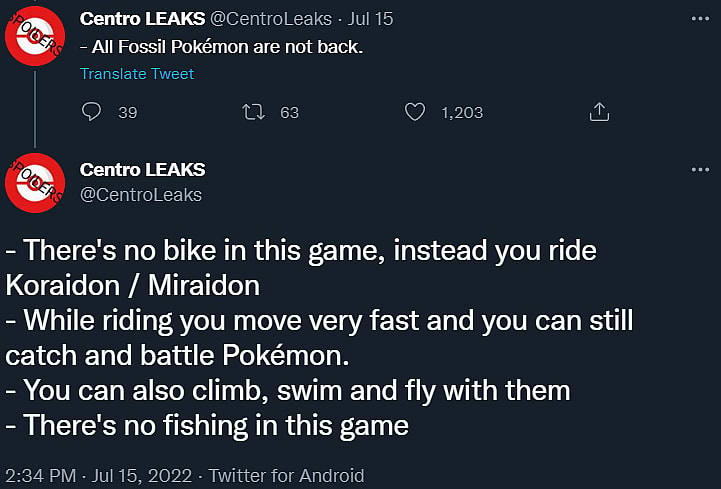Open more options on the Koraidon tweet
Screen dimensions: 721x489
point(699,169)
